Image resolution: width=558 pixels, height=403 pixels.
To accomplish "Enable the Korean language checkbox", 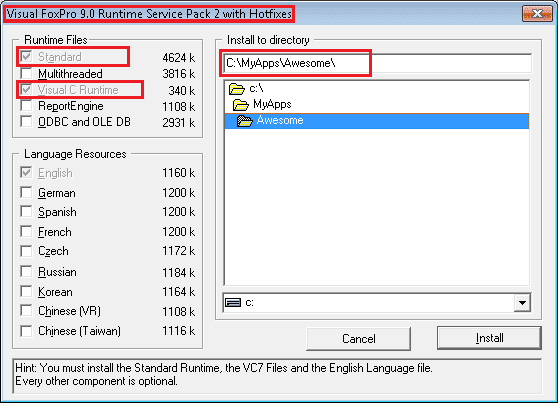I will click(26, 292).
